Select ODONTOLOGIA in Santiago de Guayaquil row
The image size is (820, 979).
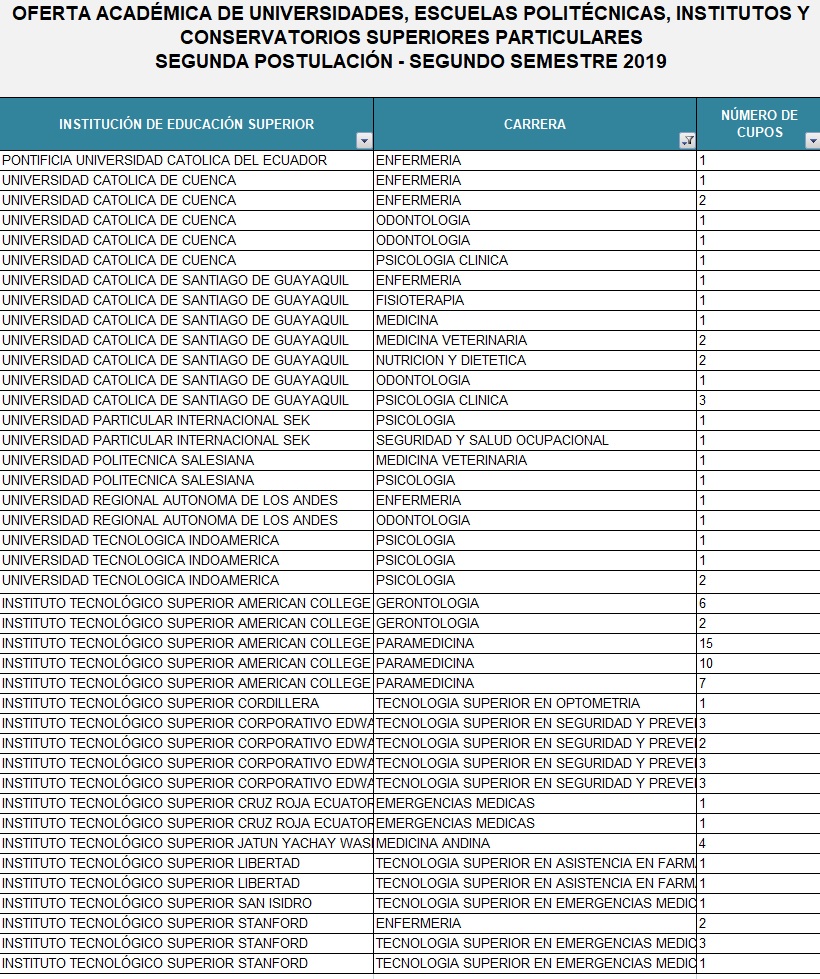535,380
